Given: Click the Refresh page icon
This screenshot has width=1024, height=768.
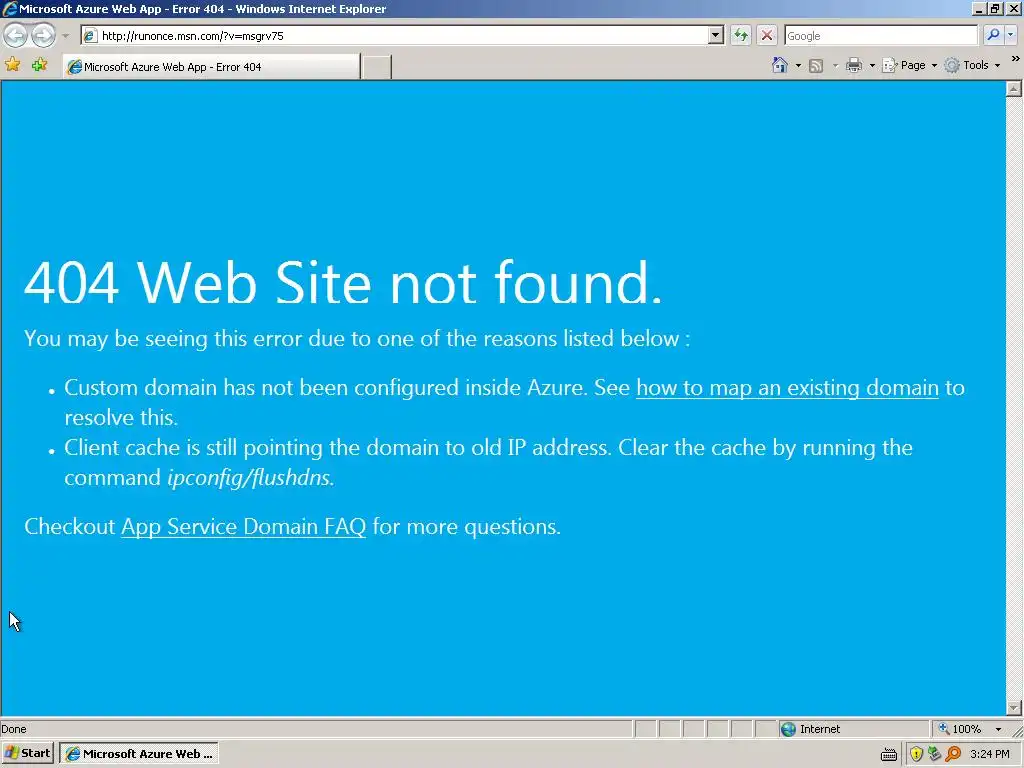Looking at the screenshot, I should (x=741, y=36).
